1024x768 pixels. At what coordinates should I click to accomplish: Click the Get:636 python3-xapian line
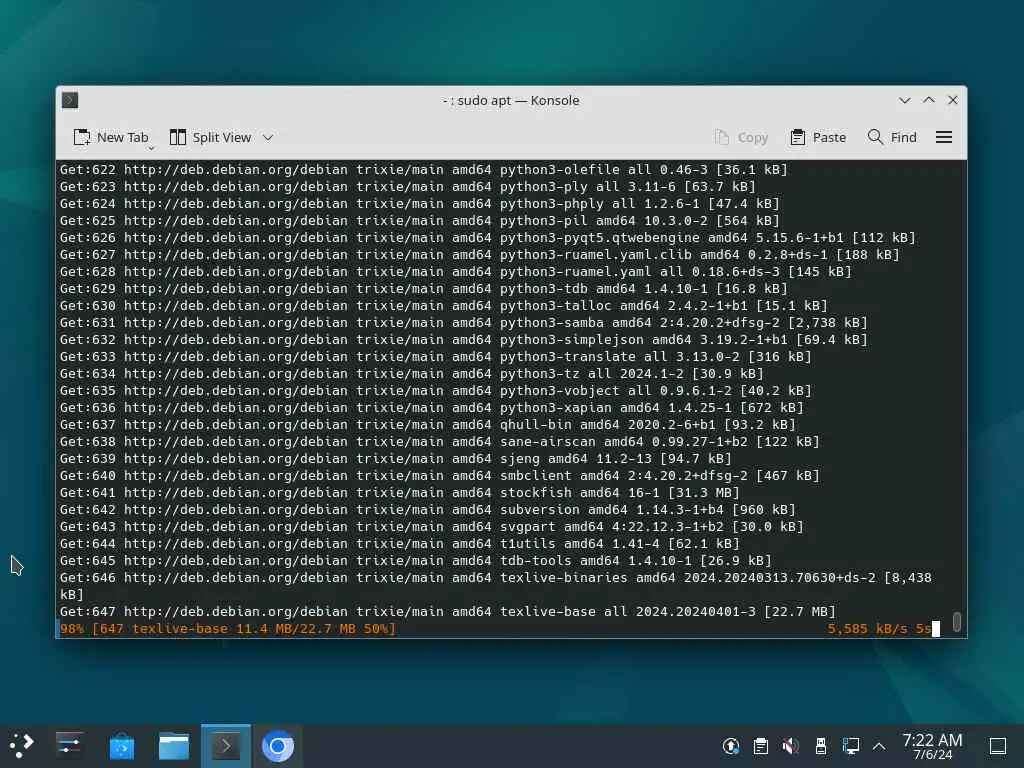pyautogui.click(x=432, y=408)
